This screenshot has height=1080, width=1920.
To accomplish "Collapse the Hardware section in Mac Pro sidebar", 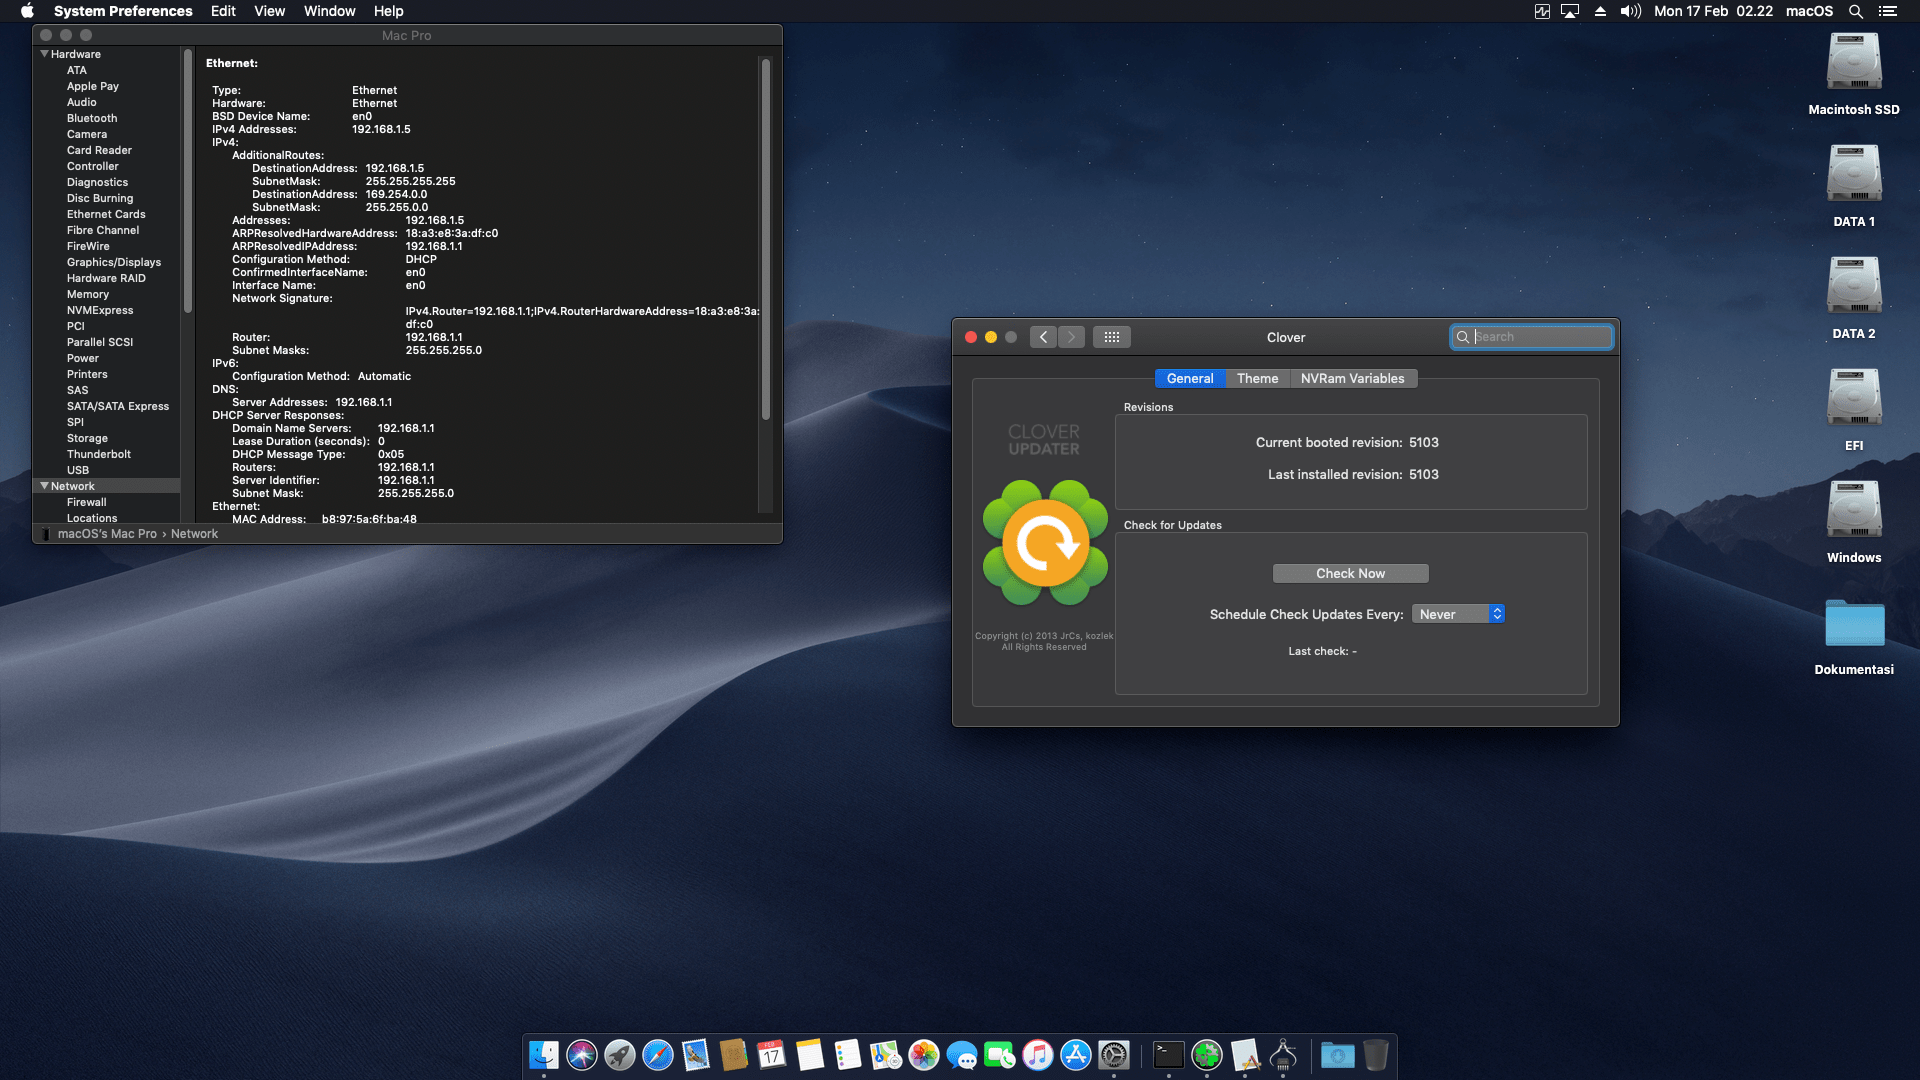I will (44, 54).
